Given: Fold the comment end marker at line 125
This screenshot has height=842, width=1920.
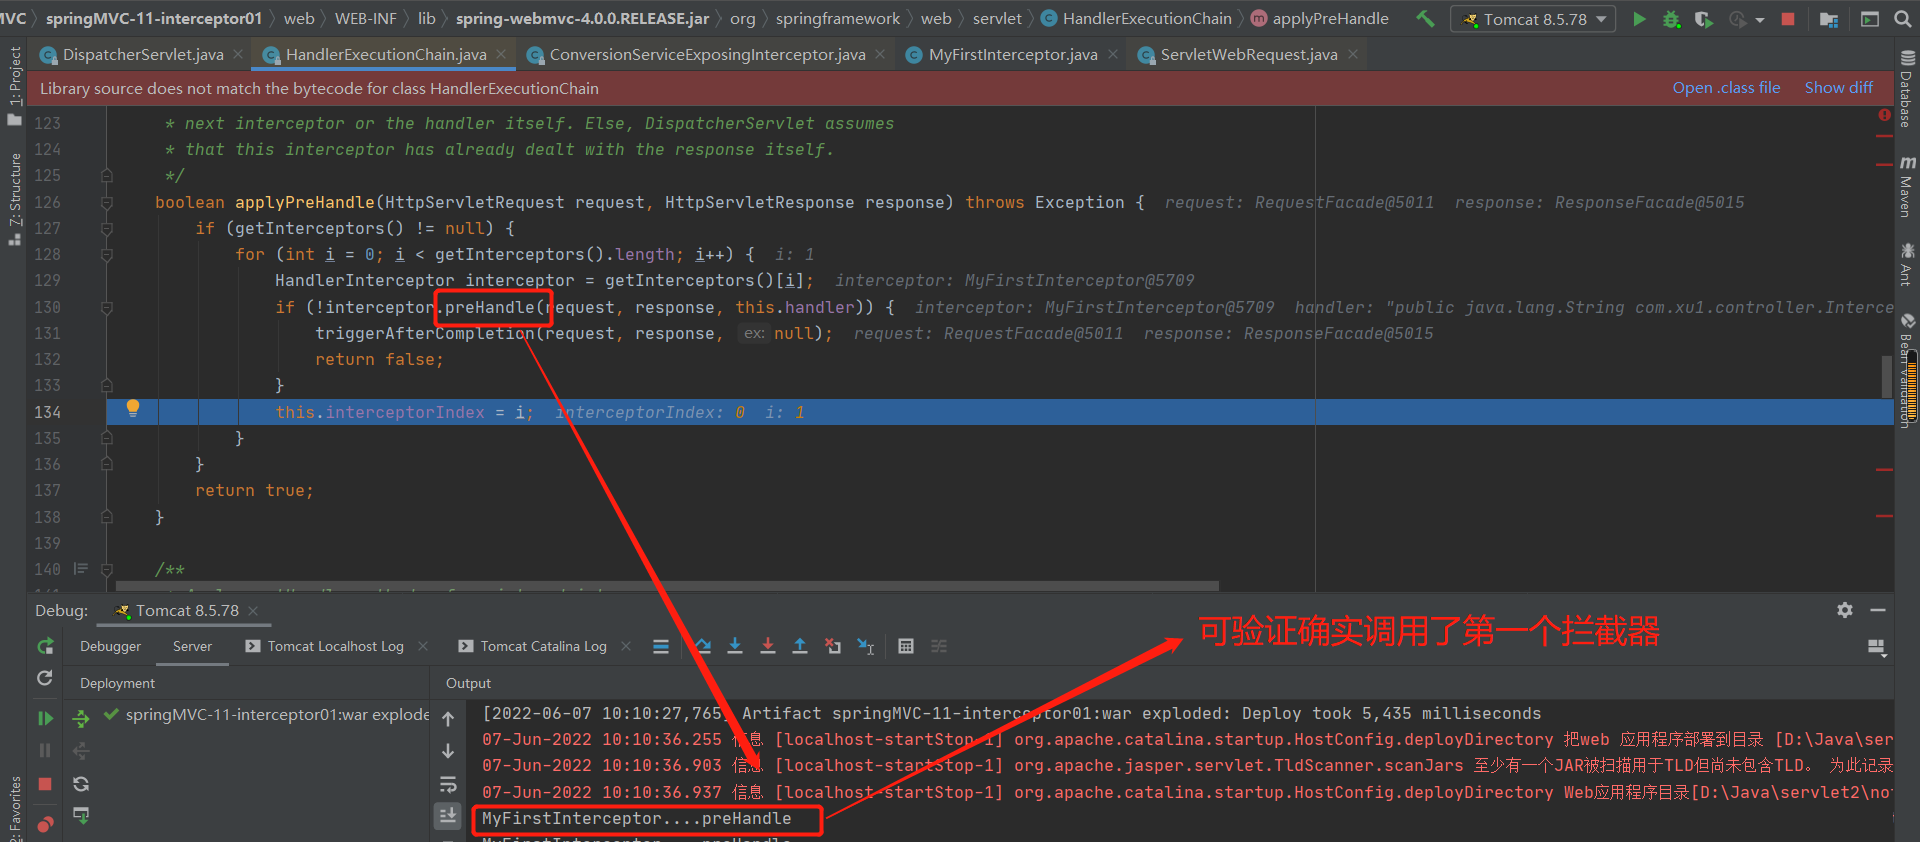Looking at the screenshot, I should pyautogui.click(x=106, y=175).
